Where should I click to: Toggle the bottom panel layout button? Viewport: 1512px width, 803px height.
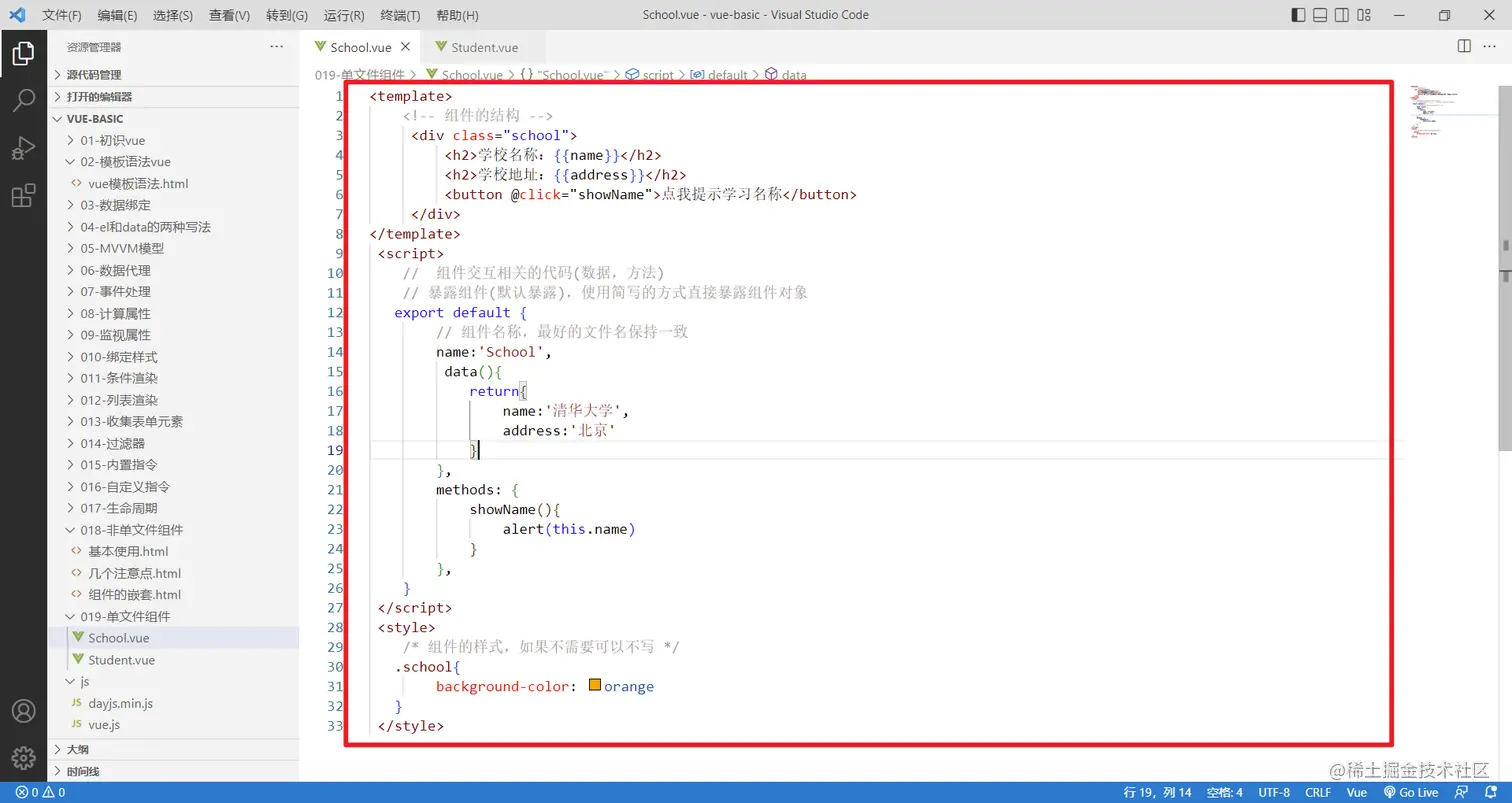click(1320, 15)
